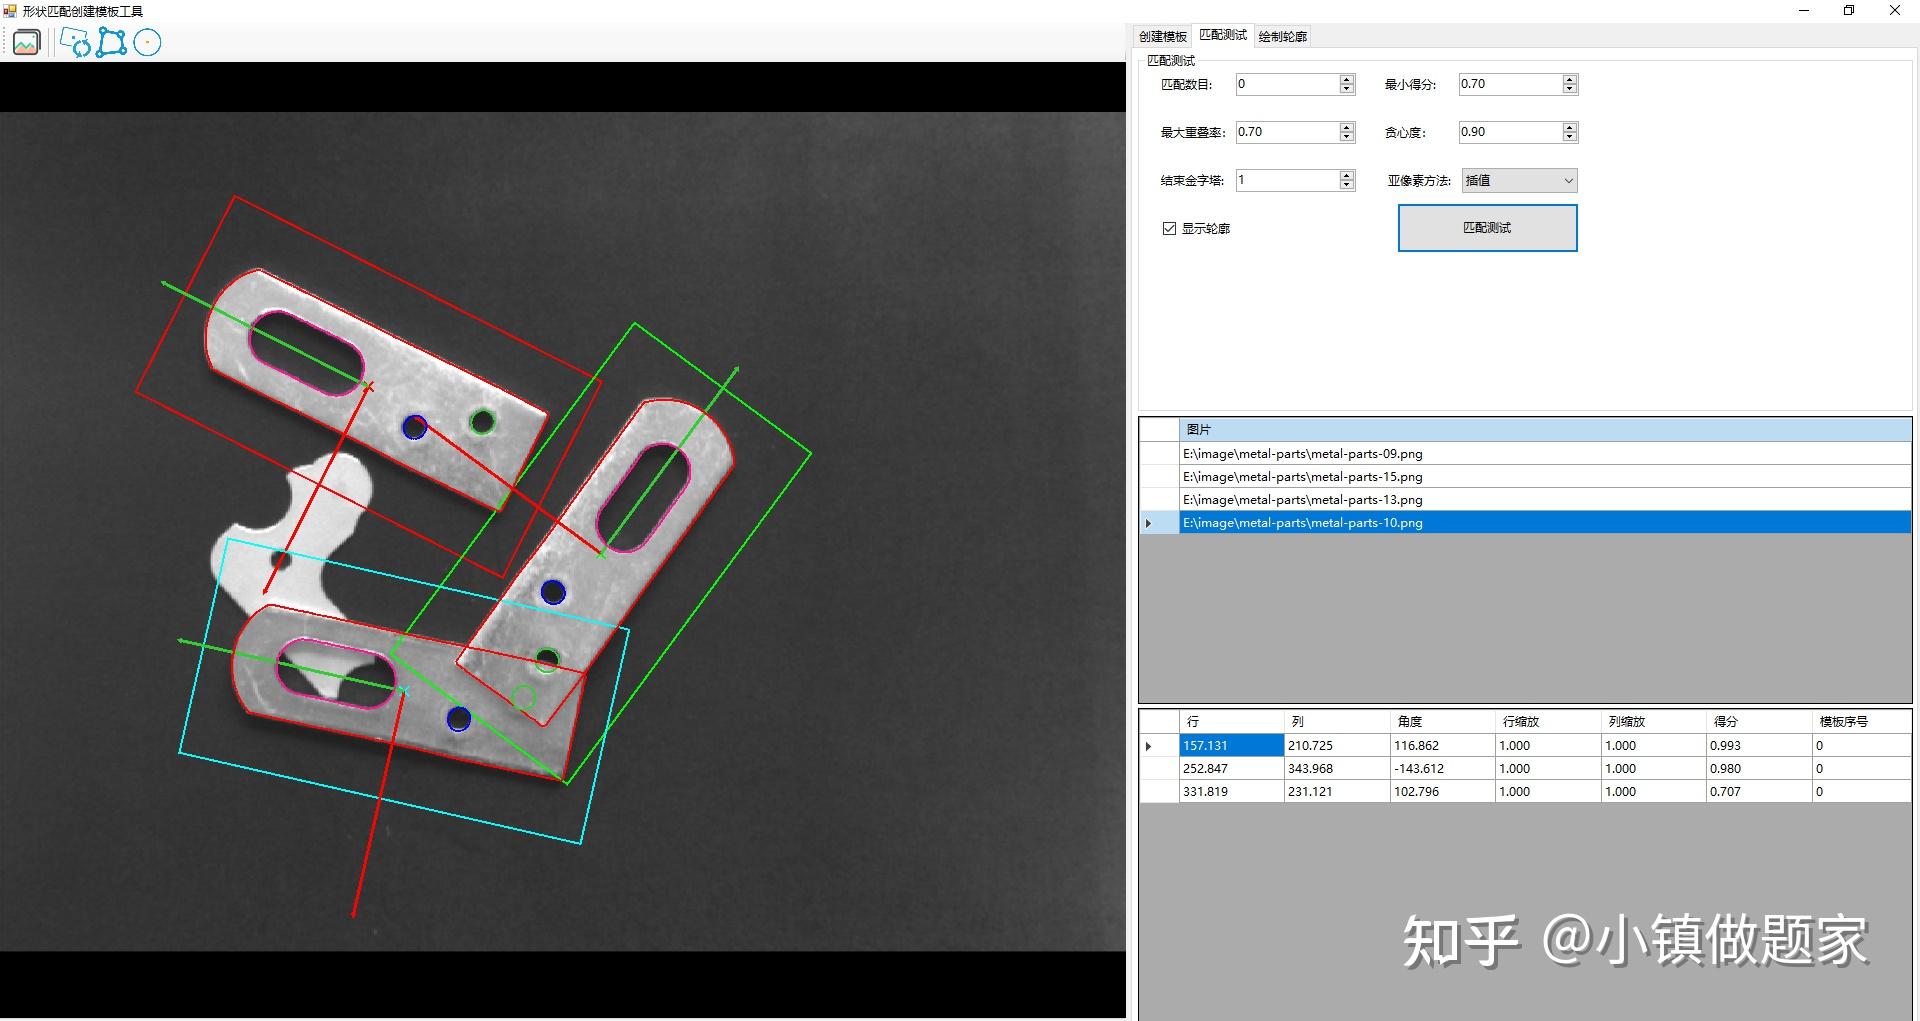Select the metal-parts-13.png image row
The image size is (1920, 1021).
tap(1302, 499)
